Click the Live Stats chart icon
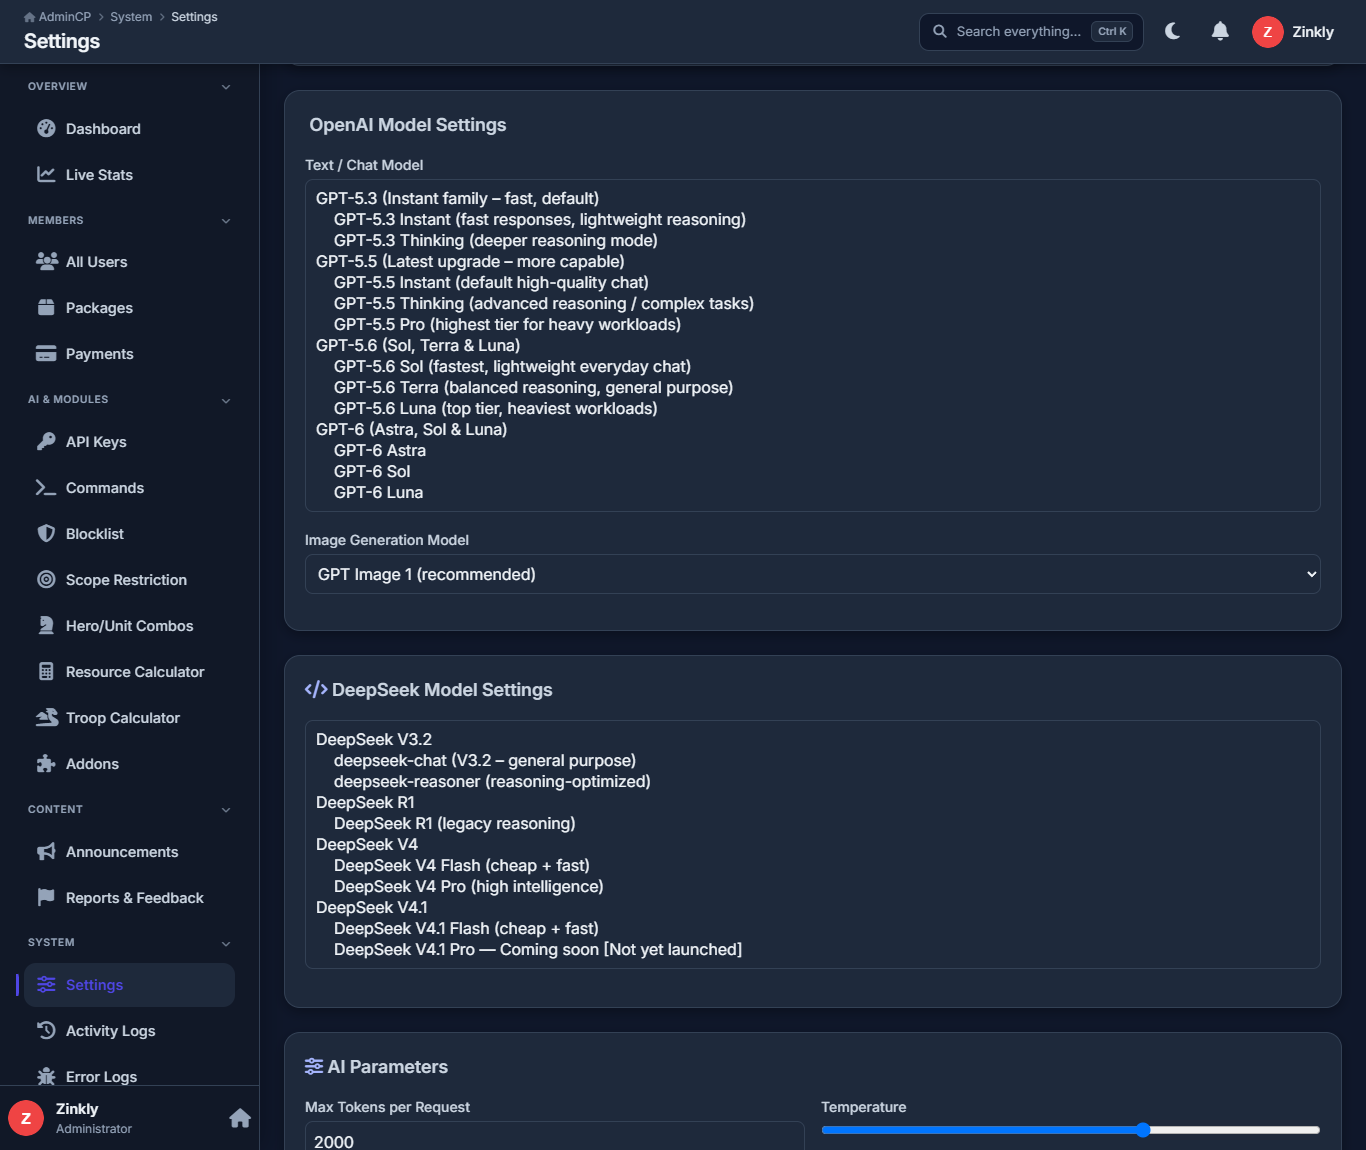 point(46,174)
